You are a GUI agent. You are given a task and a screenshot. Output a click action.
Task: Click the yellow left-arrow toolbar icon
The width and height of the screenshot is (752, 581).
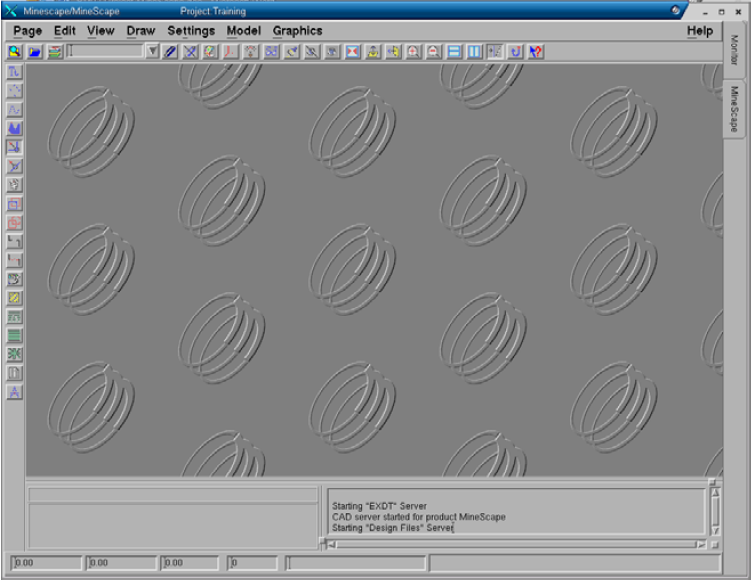[x=393, y=51]
